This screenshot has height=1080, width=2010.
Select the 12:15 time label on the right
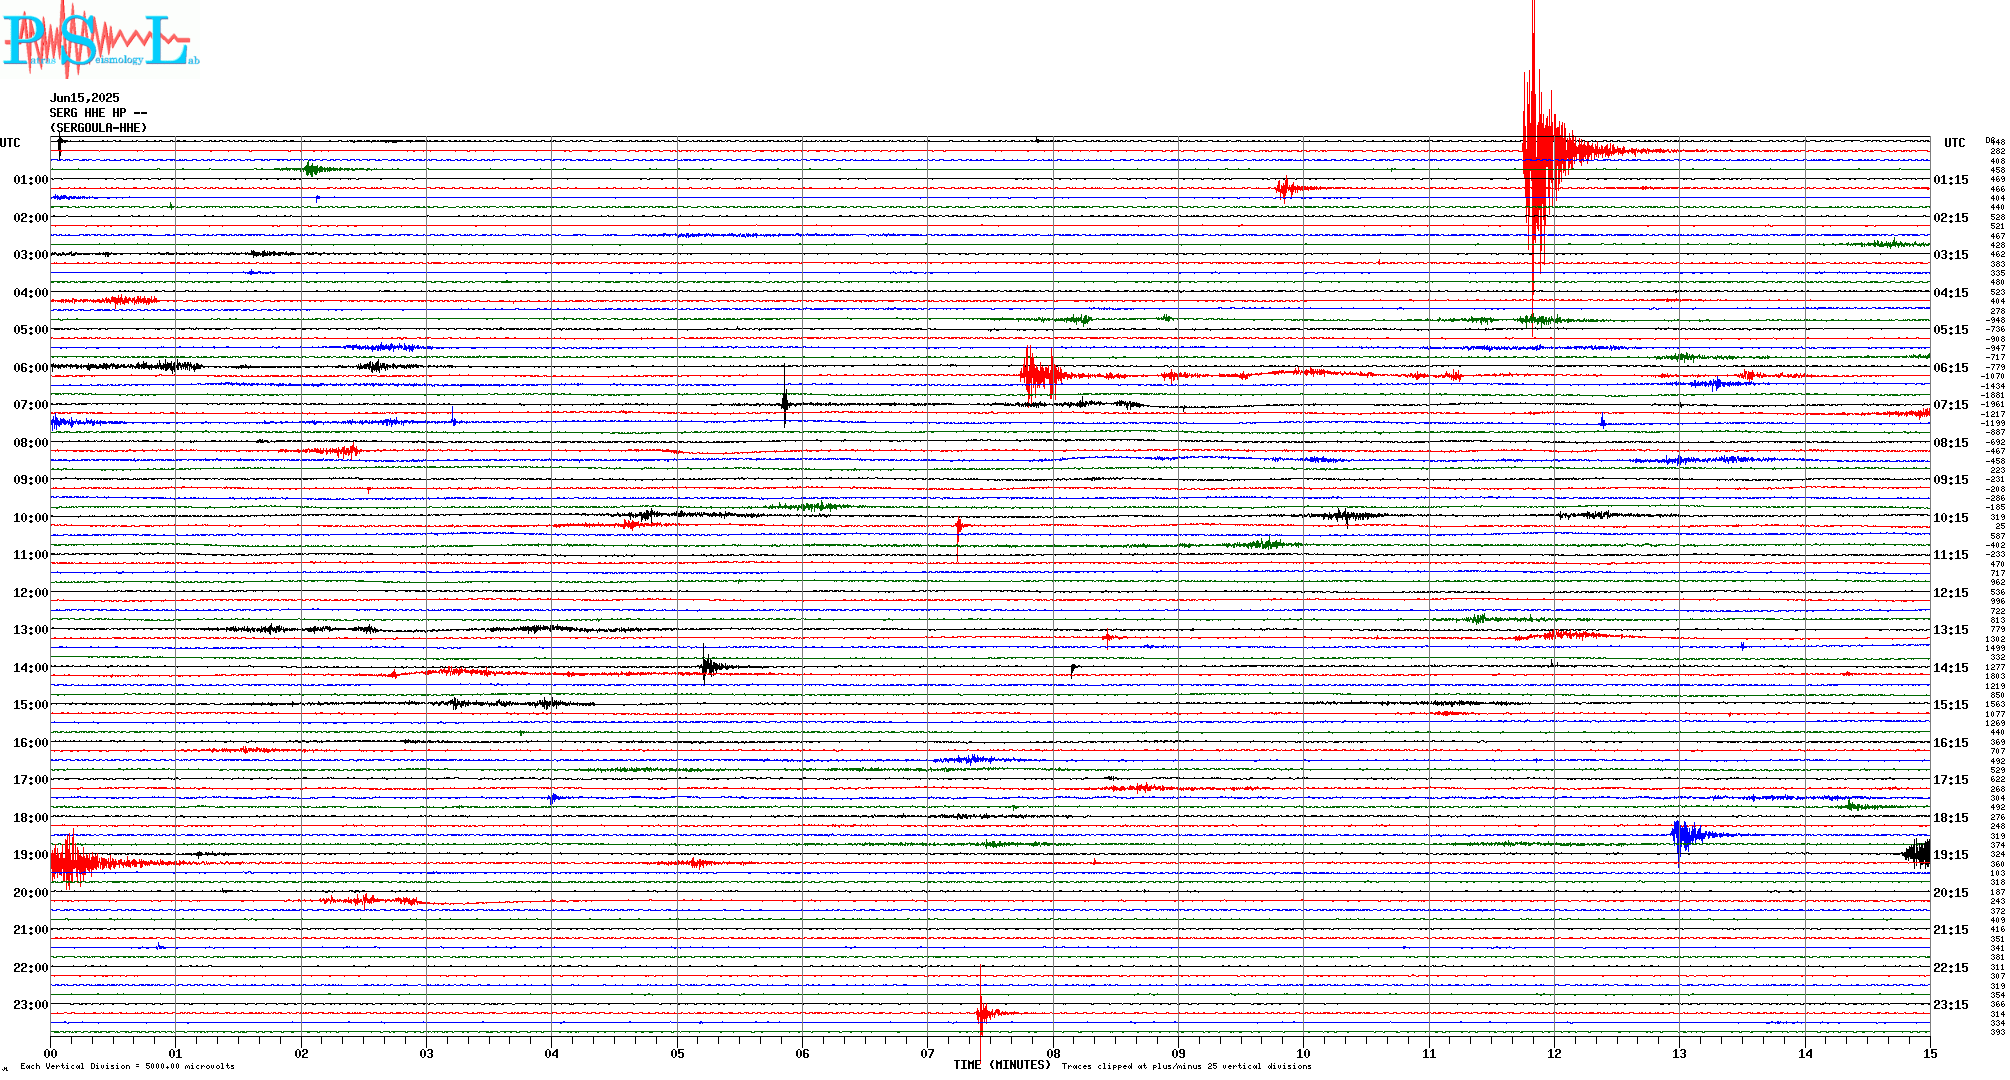pos(1950,593)
